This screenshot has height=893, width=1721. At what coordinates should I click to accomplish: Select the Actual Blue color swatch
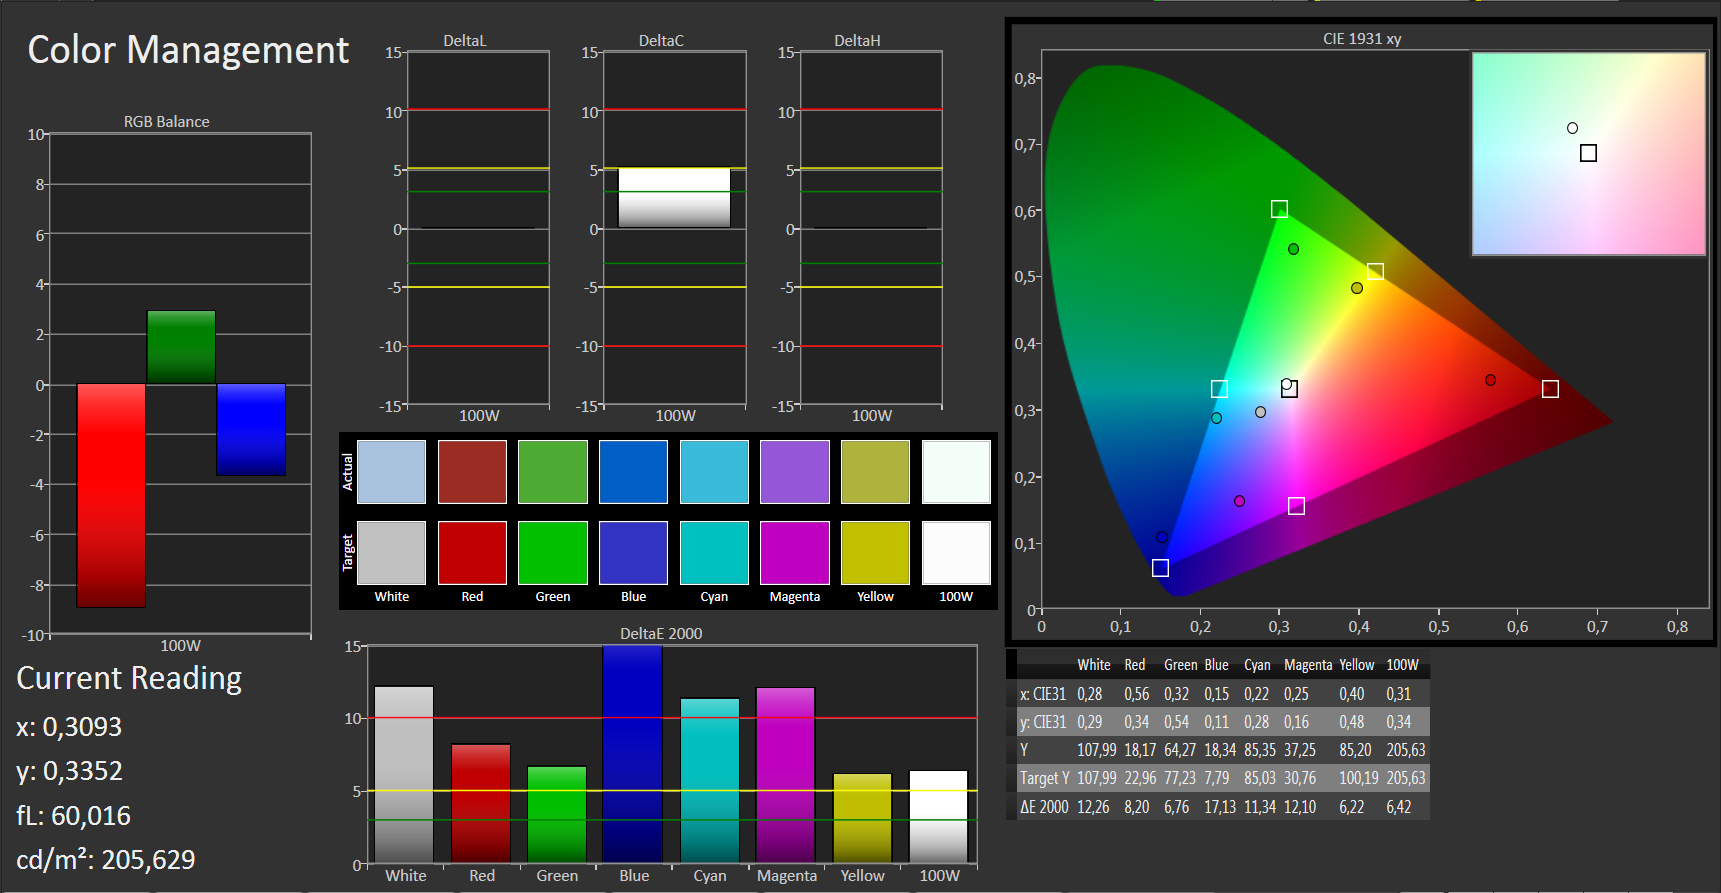(633, 472)
